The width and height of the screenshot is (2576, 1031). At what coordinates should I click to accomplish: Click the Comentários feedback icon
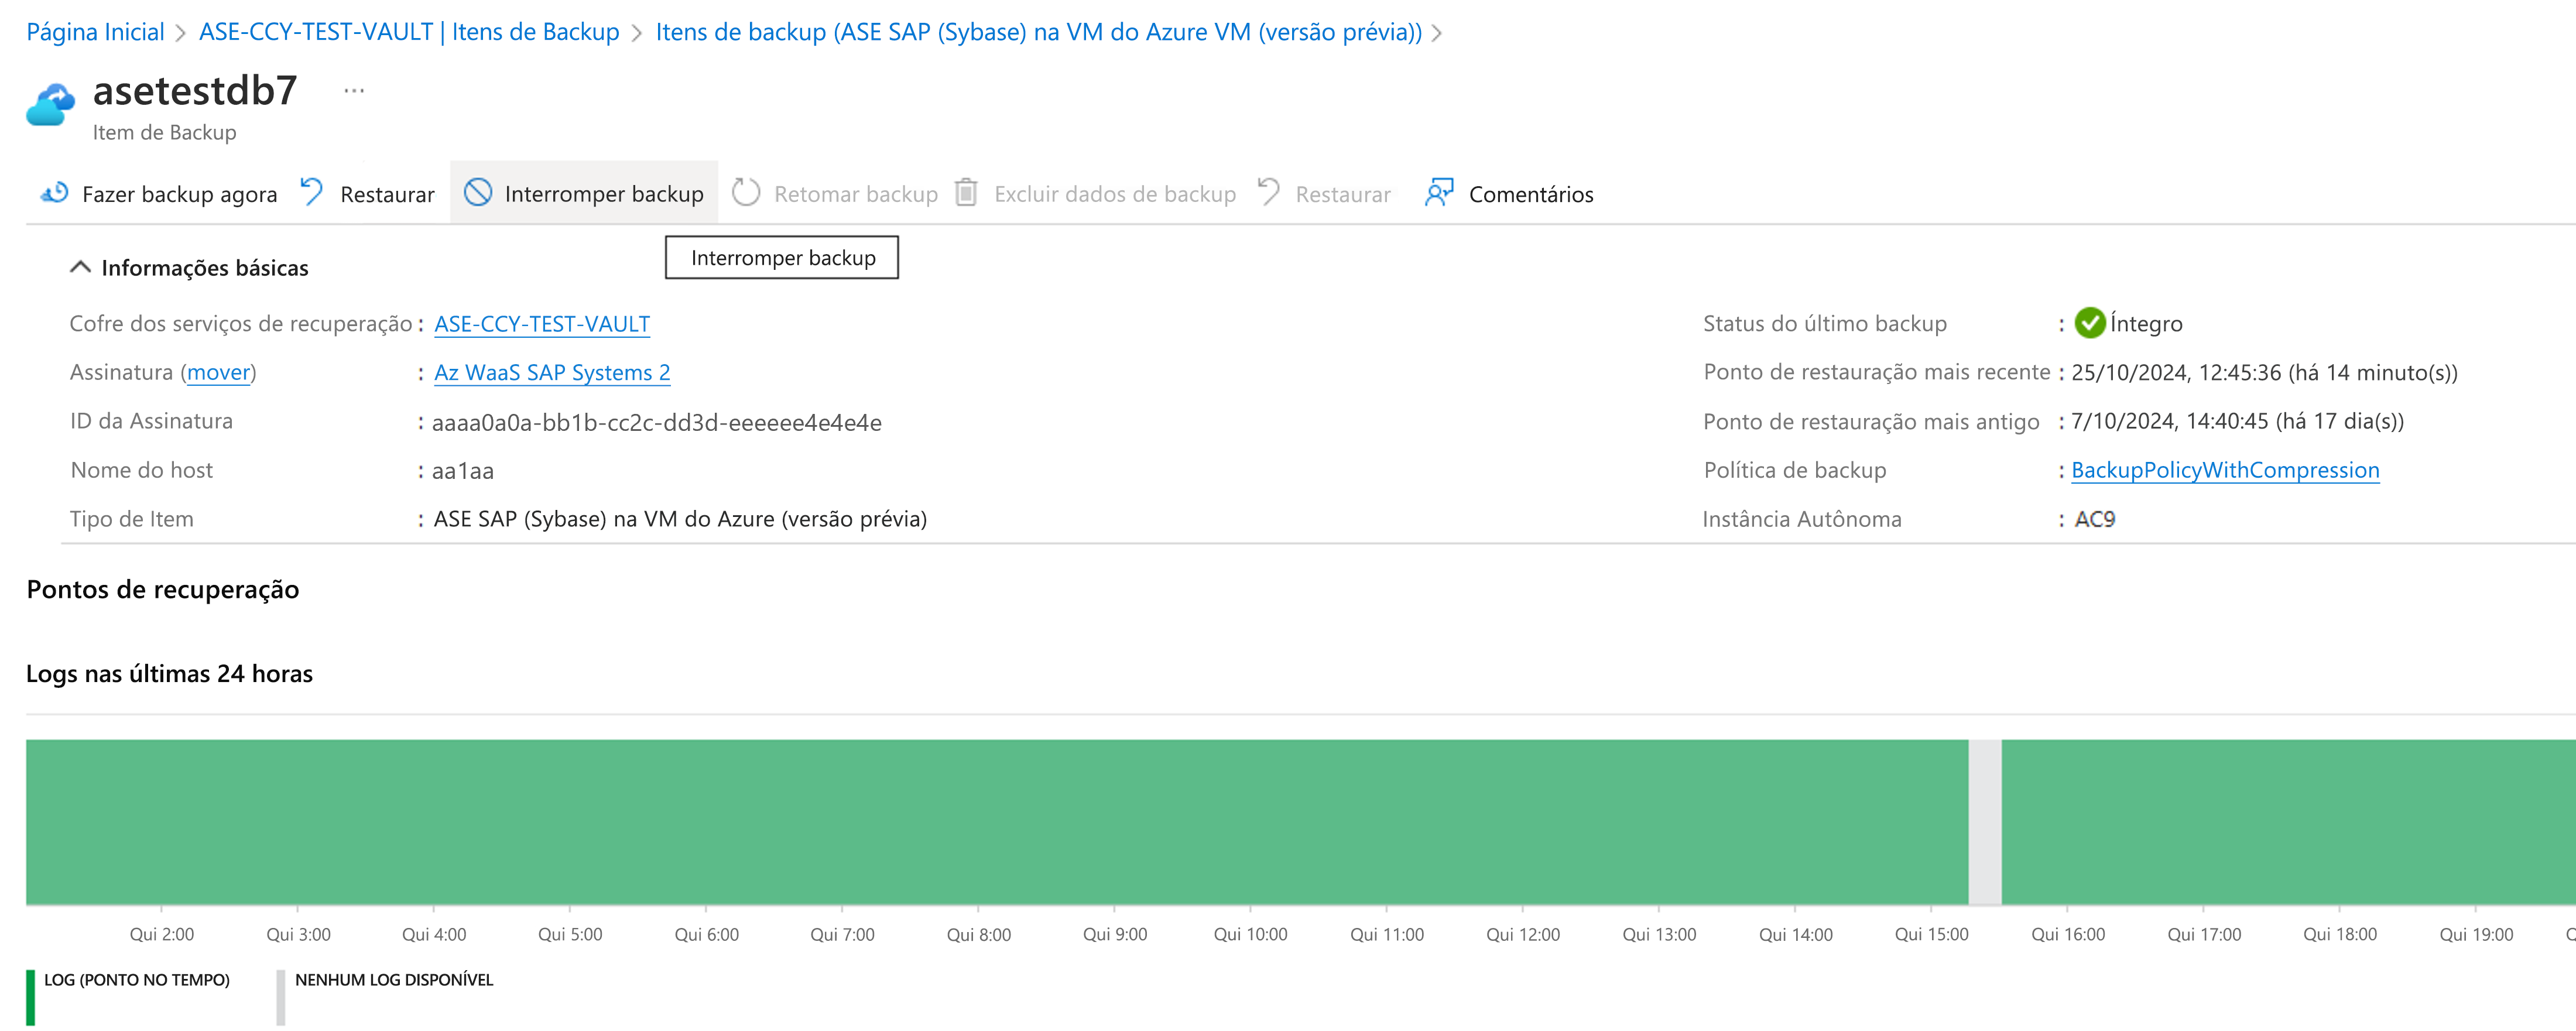coord(1439,192)
